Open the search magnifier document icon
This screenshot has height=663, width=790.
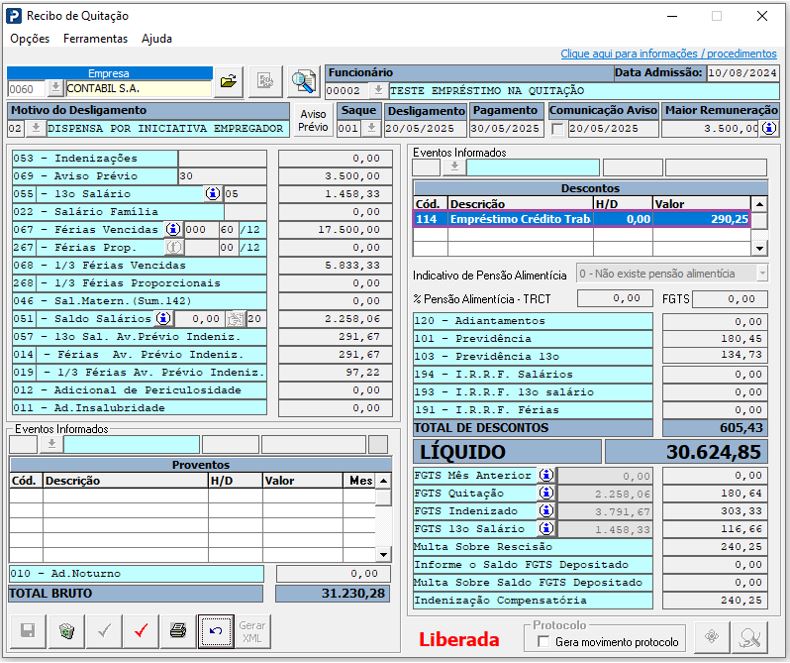[x=304, y=81]
